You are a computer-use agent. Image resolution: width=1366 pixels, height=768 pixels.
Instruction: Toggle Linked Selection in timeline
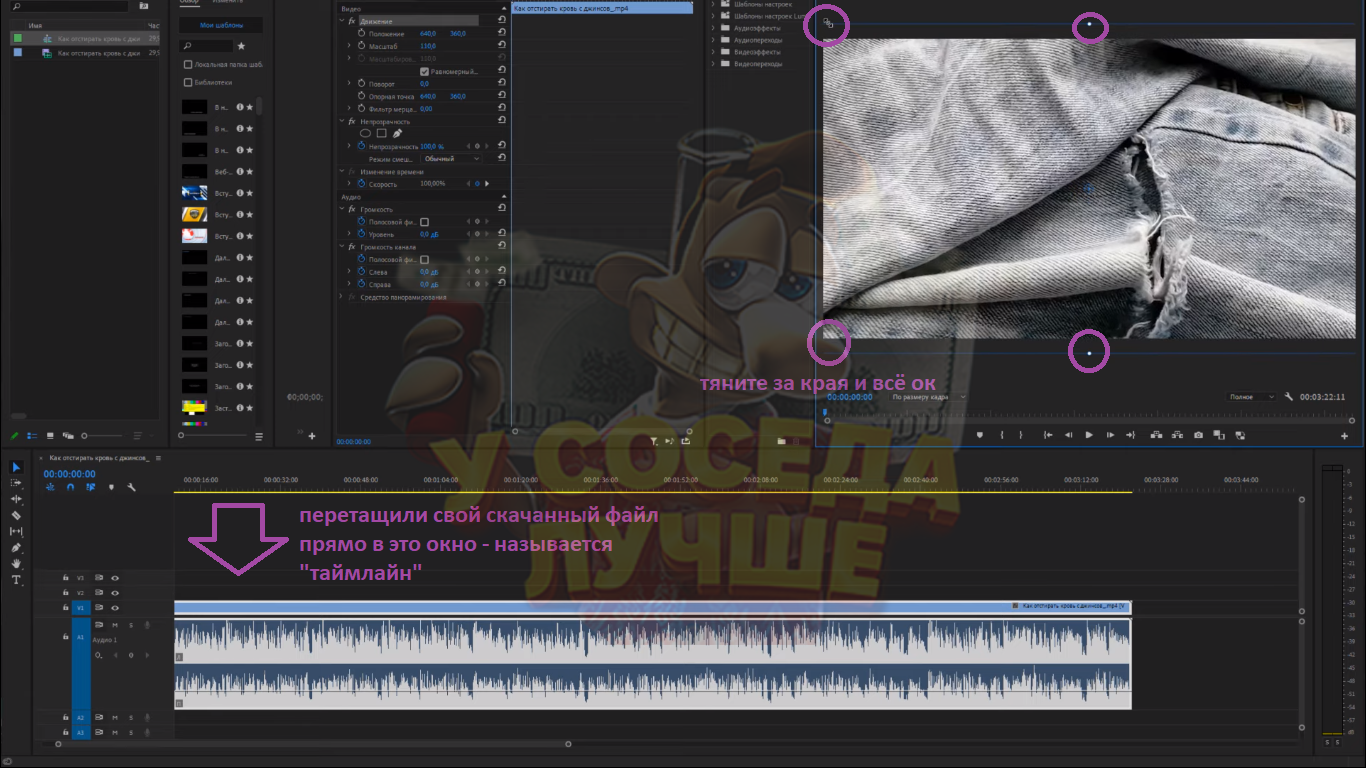[x=90, y=487]
